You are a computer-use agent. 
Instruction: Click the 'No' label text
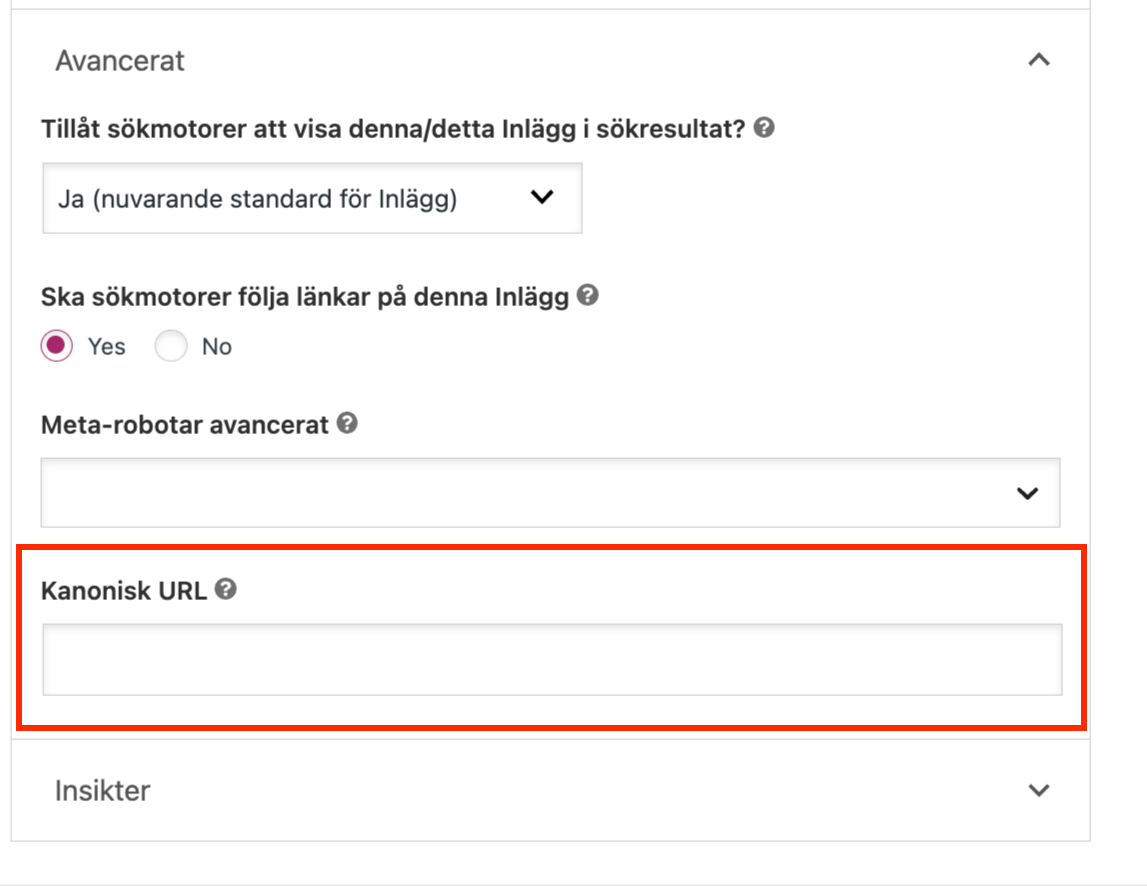point(217,347)
